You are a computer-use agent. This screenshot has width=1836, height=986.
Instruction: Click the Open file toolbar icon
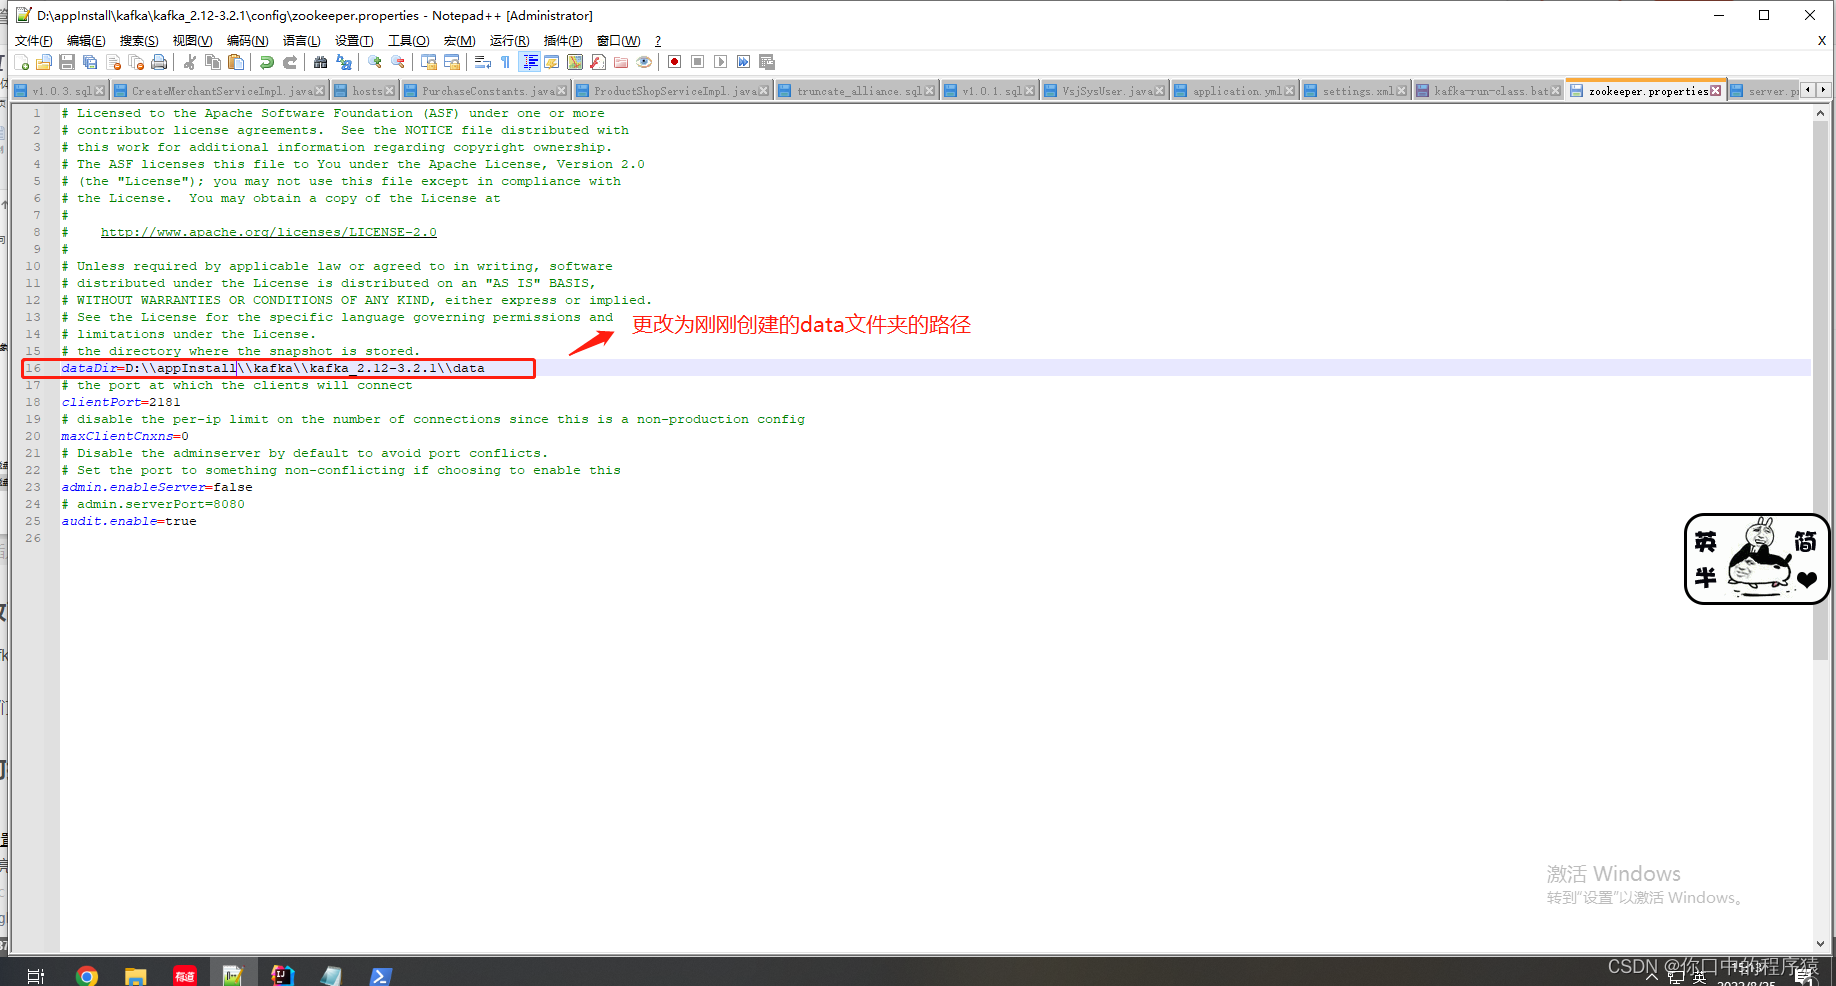pyautogui.click(x=44, y=62)
